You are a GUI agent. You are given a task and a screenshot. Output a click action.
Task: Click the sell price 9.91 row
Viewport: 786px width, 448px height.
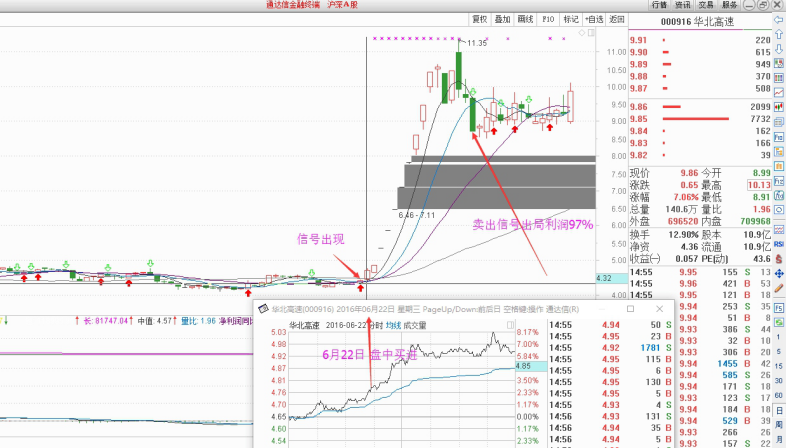click(700, 40)
